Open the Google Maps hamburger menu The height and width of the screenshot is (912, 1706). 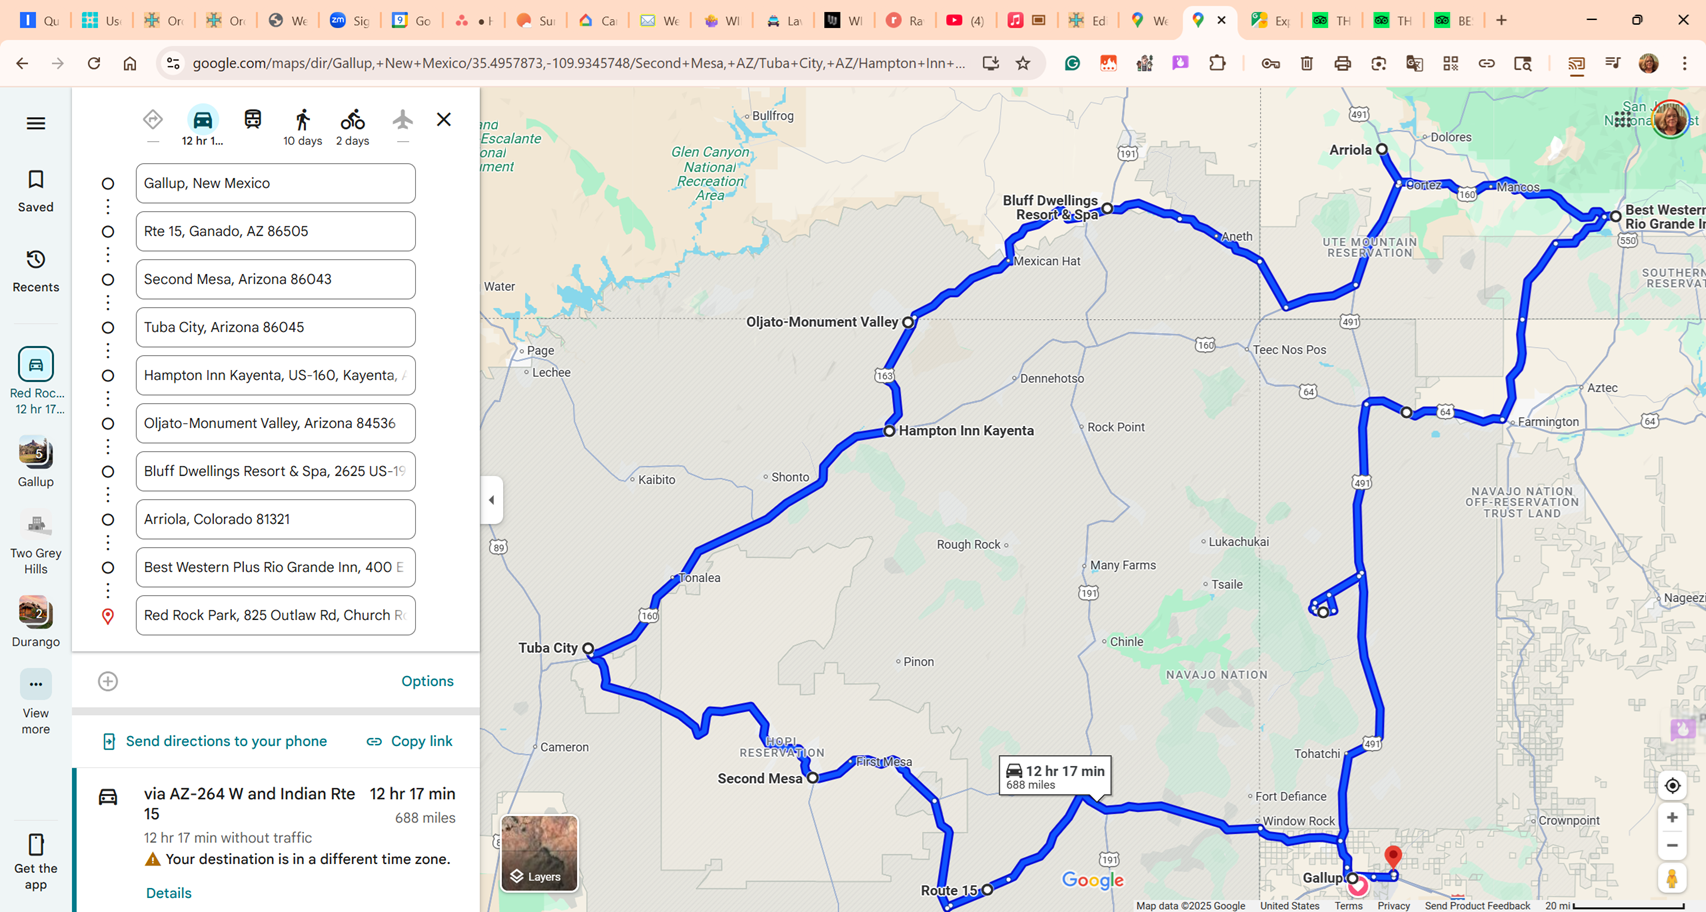click(36, 123)
